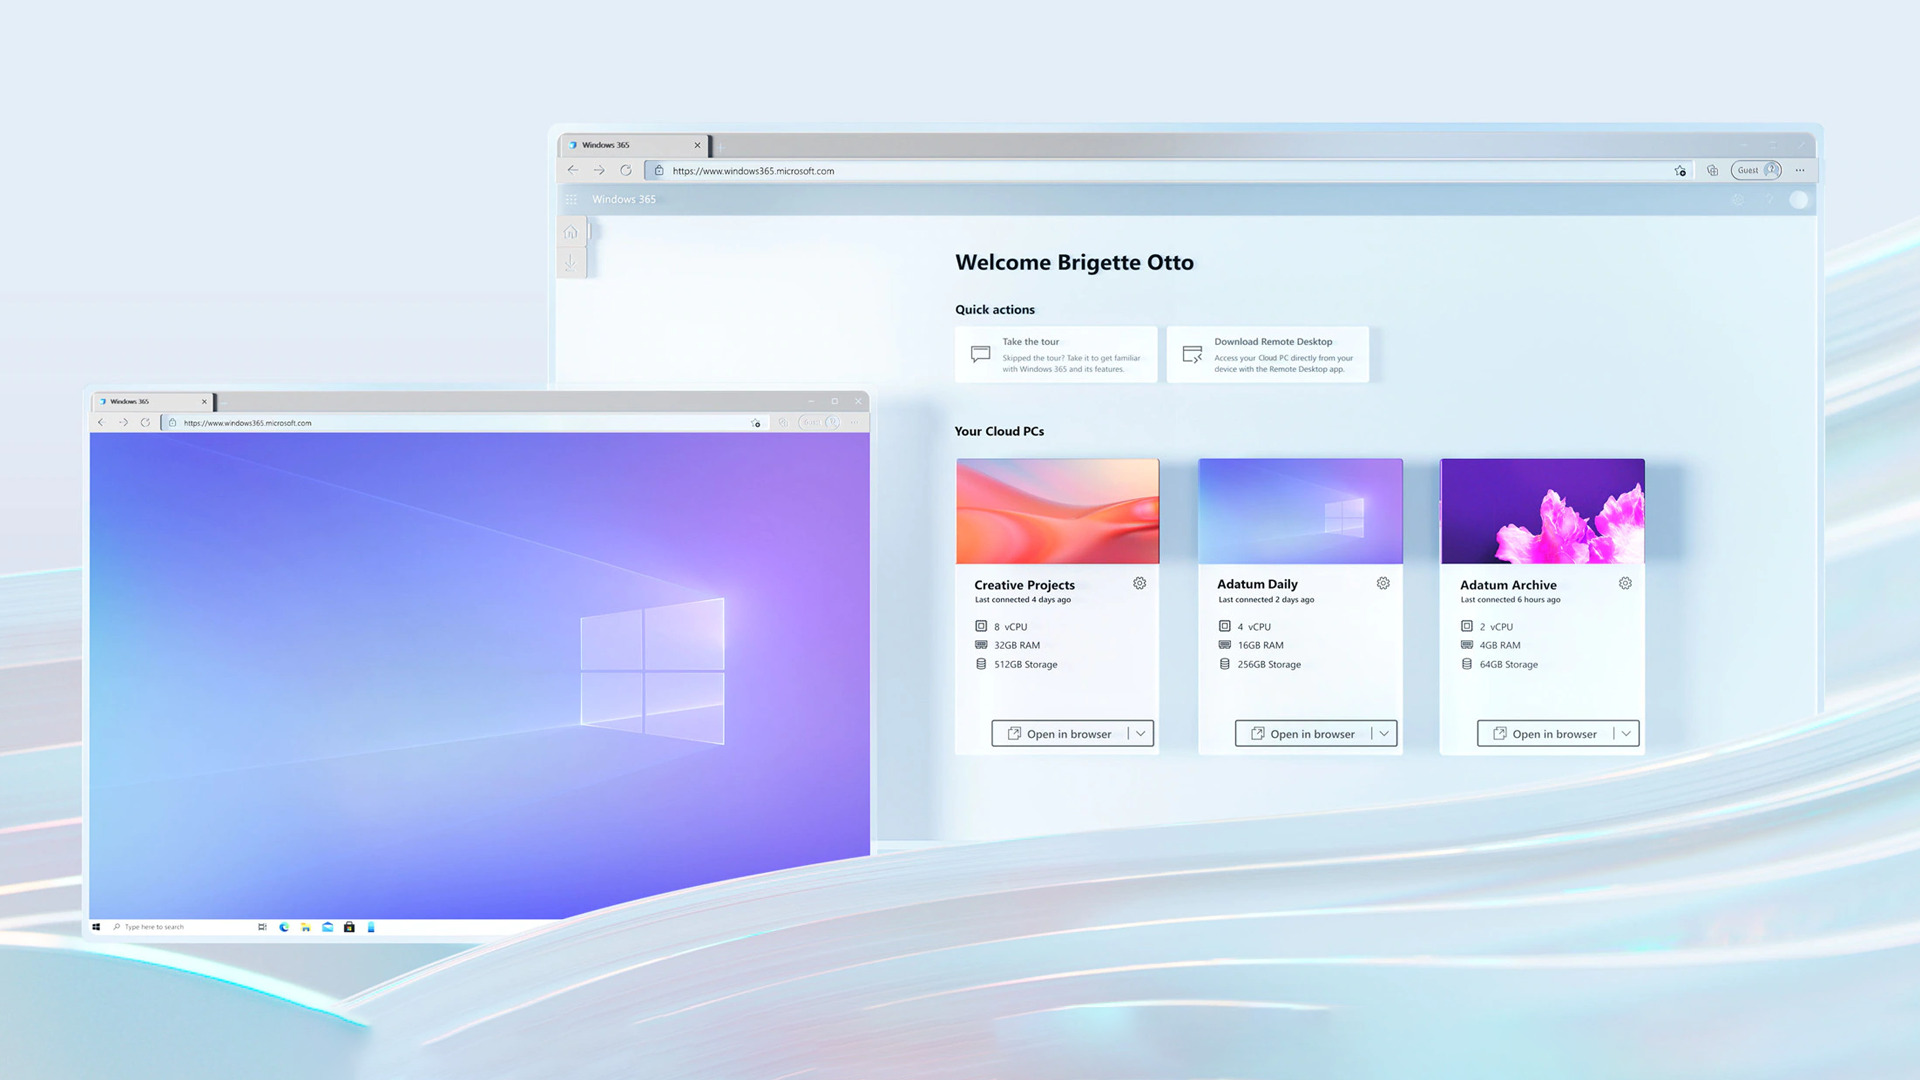
Task: Open the app launcher grid icon
Action: [571, 200]
